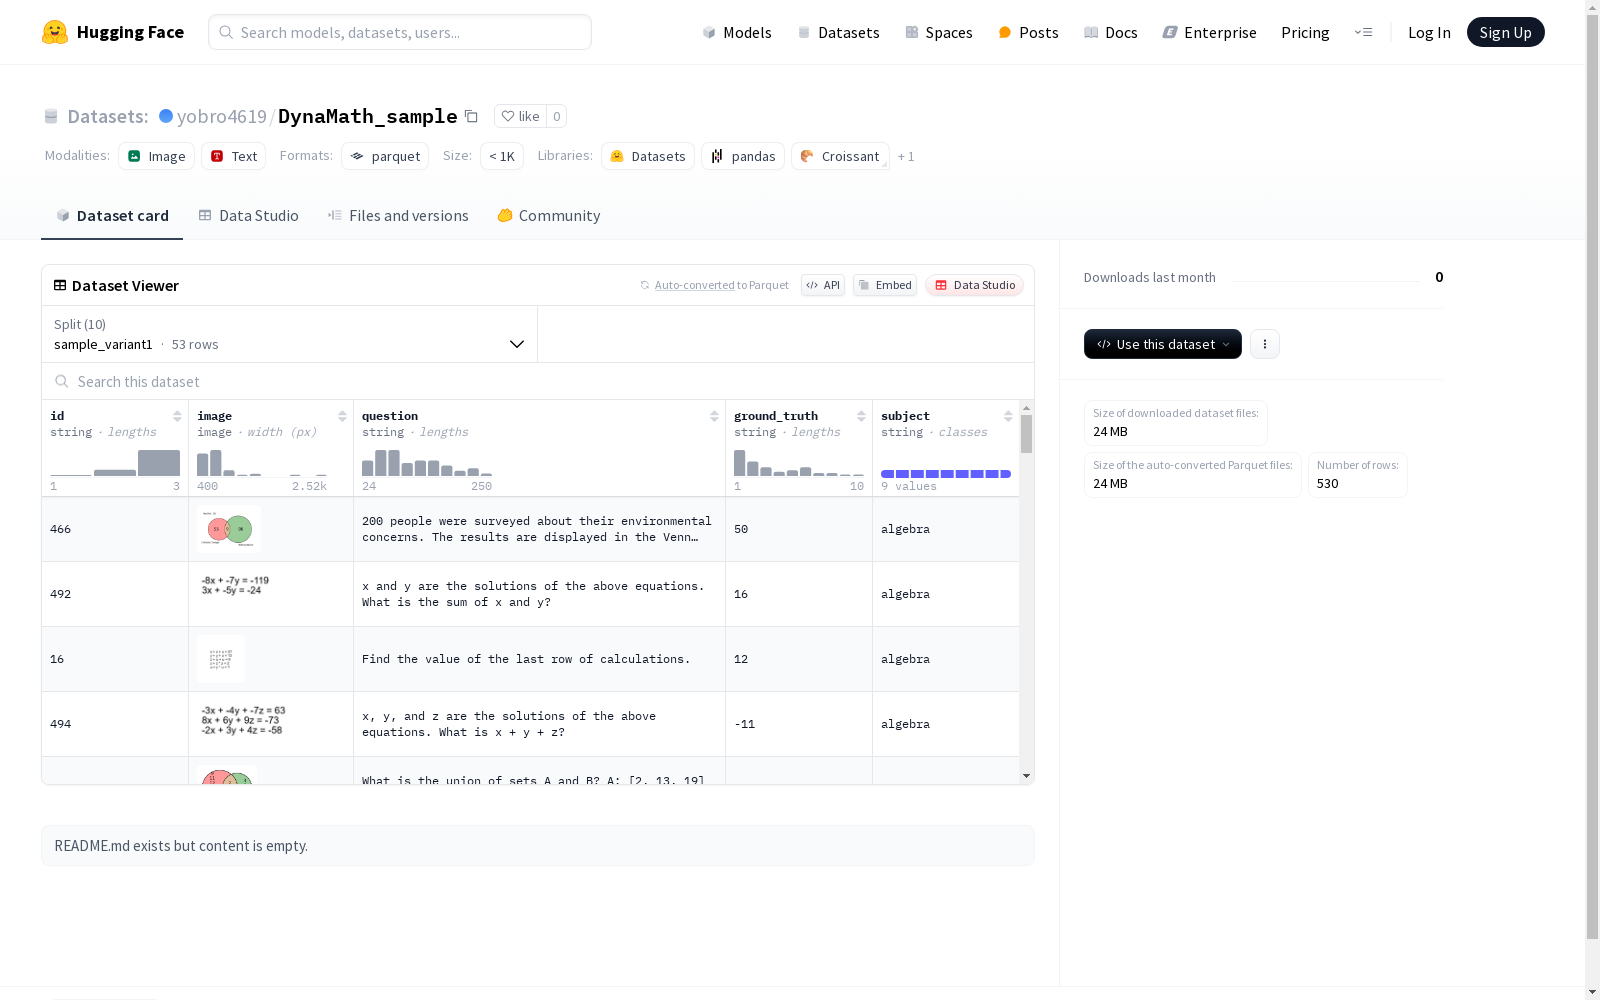Click the ground_truth histogram

tap(799, 463)
